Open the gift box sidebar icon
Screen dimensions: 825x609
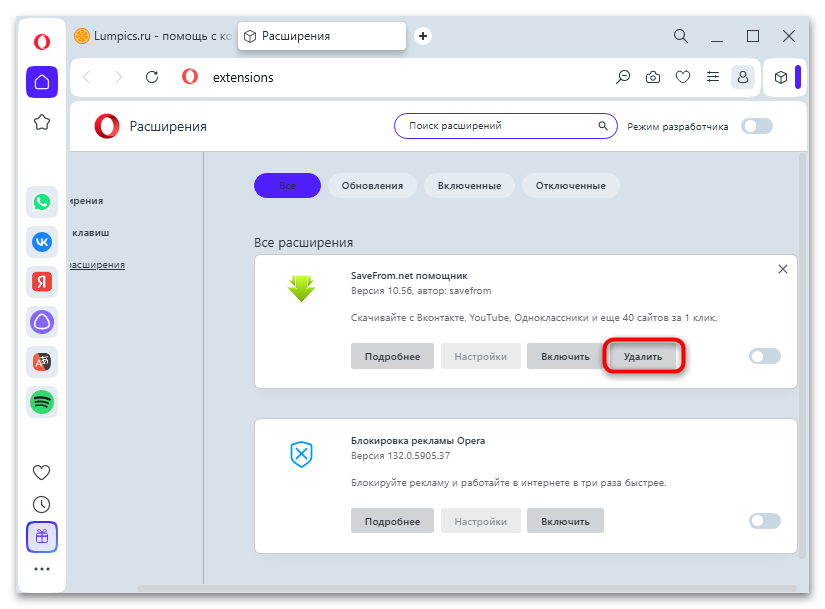(x=42, y=537)
